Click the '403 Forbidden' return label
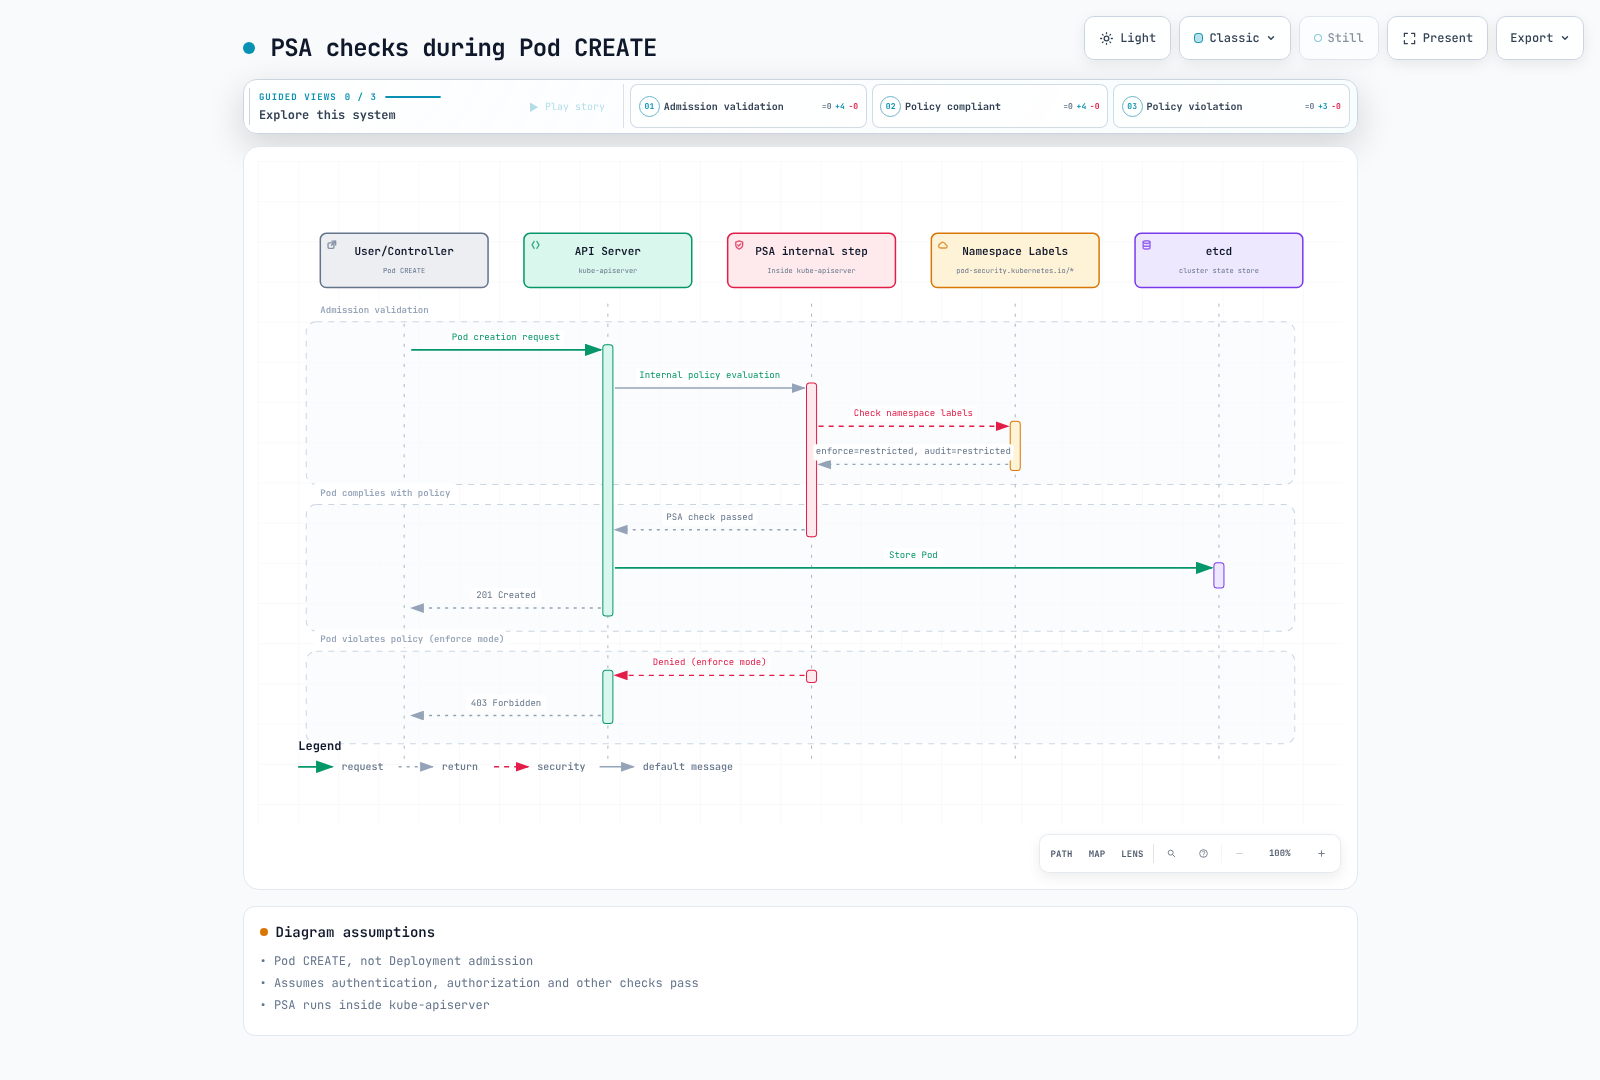Screen dimensions: 1600x1080 coord(506,703)
